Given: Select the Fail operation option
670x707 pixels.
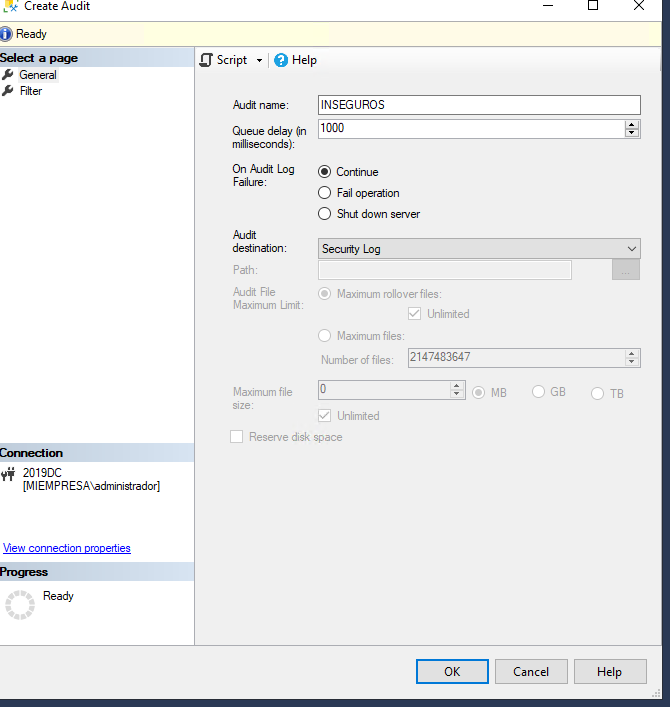Looking at the screenshot, I should coord(324,193).
